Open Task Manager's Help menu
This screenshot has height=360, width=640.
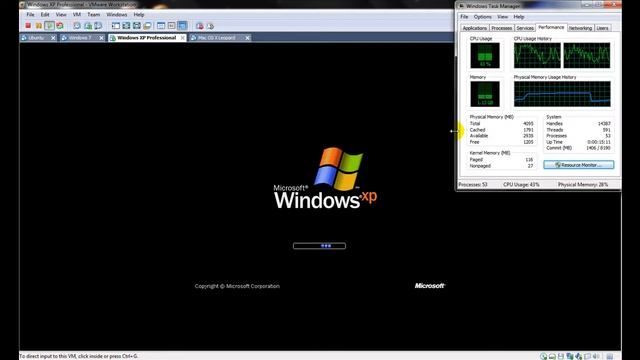[x=519, y=17]
